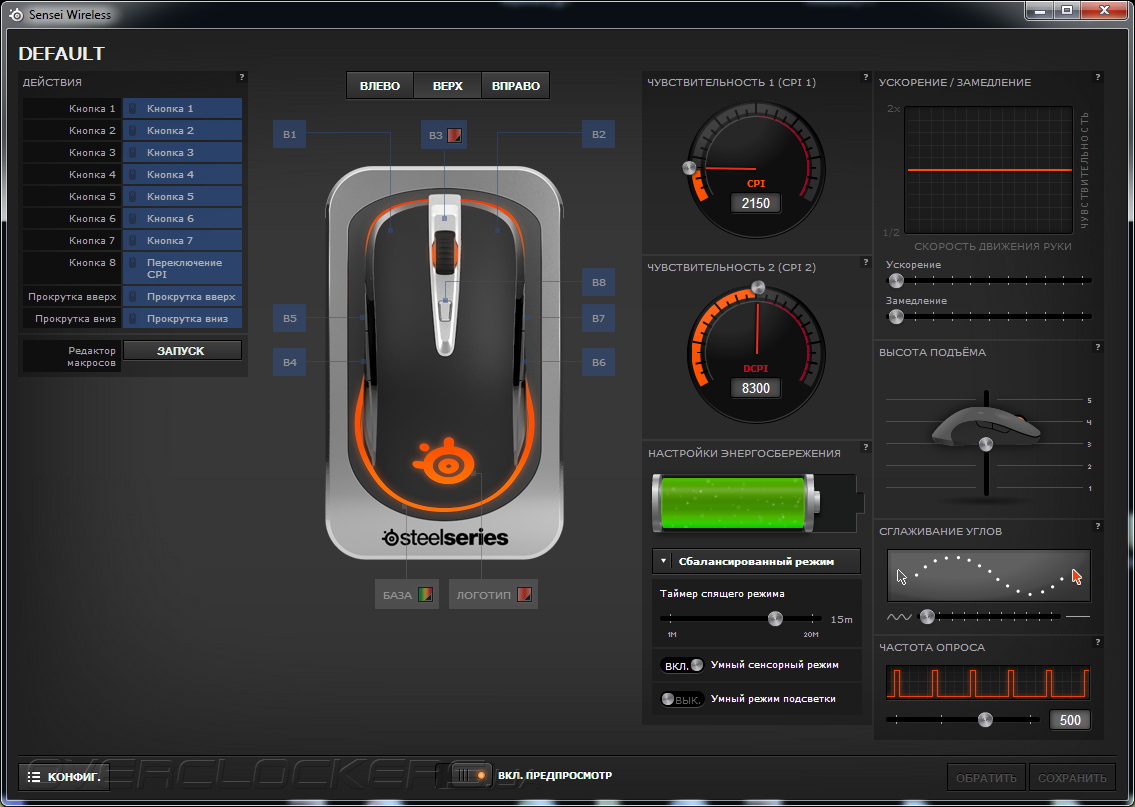Image resolution: width=1135 pixels, height=807 pixels.
Task: Open the БАЗА illumination color swatch
Action: click(x=426, y=595)
